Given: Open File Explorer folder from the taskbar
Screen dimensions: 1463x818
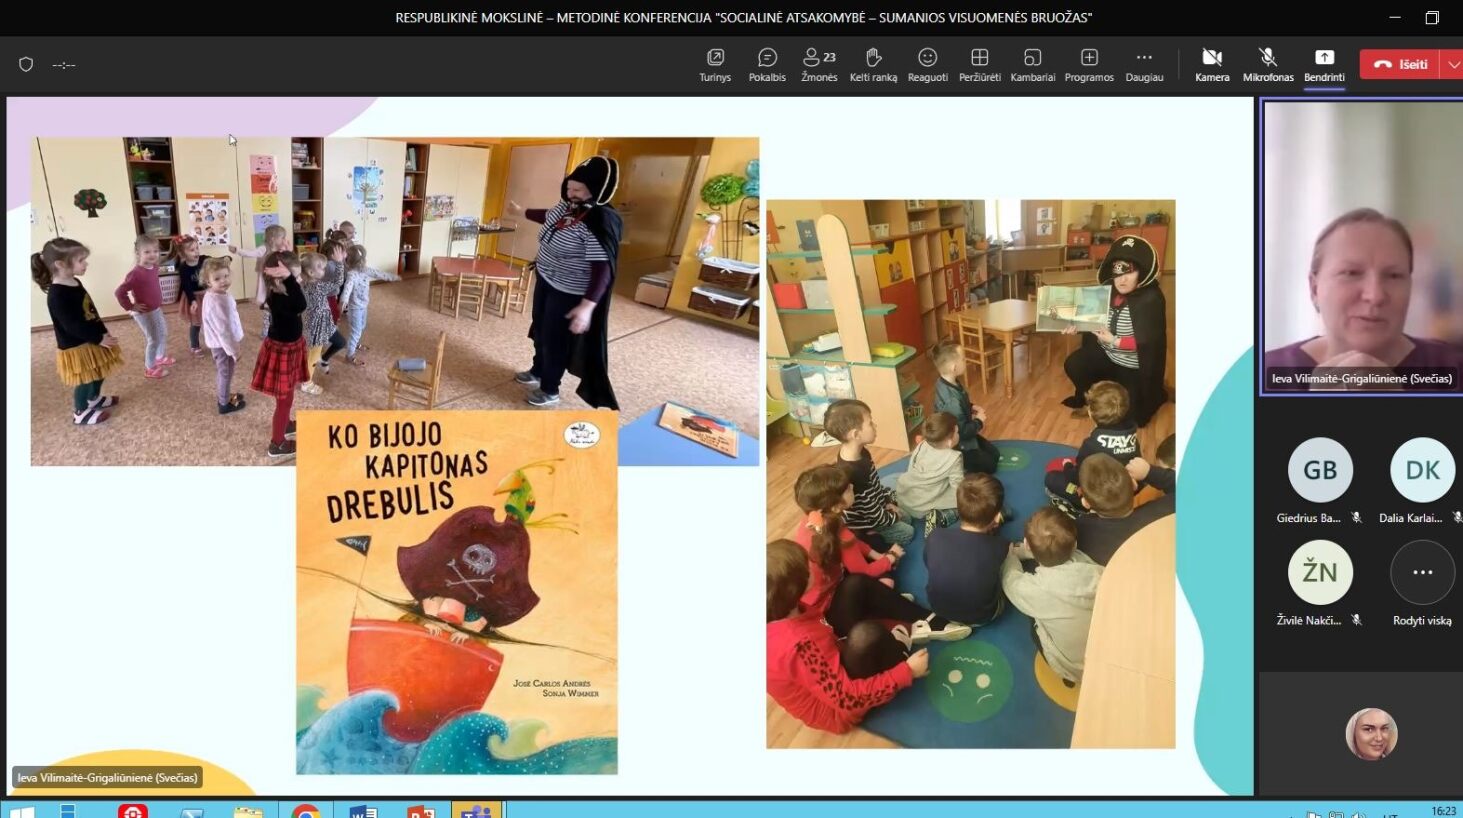Looking at the screenshot, I should click(x=248, y=811).
